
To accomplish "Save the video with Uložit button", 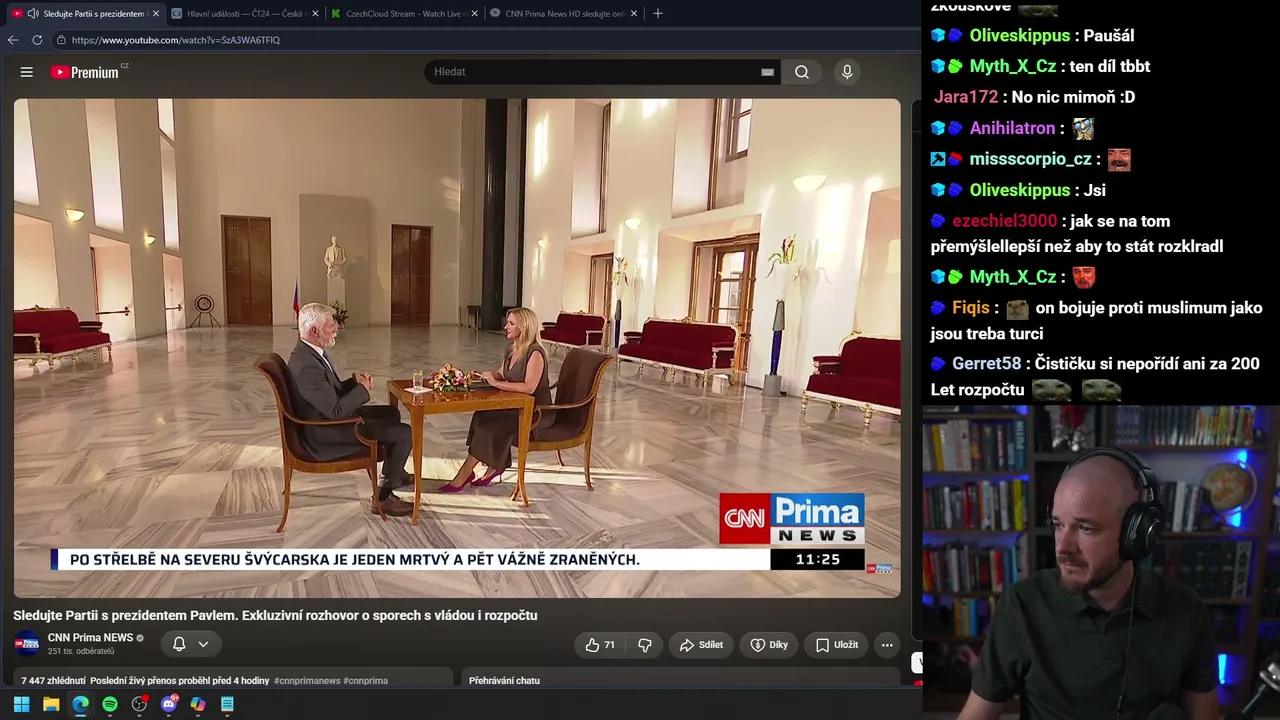I will pyautogui.click(x=837, y=645).
